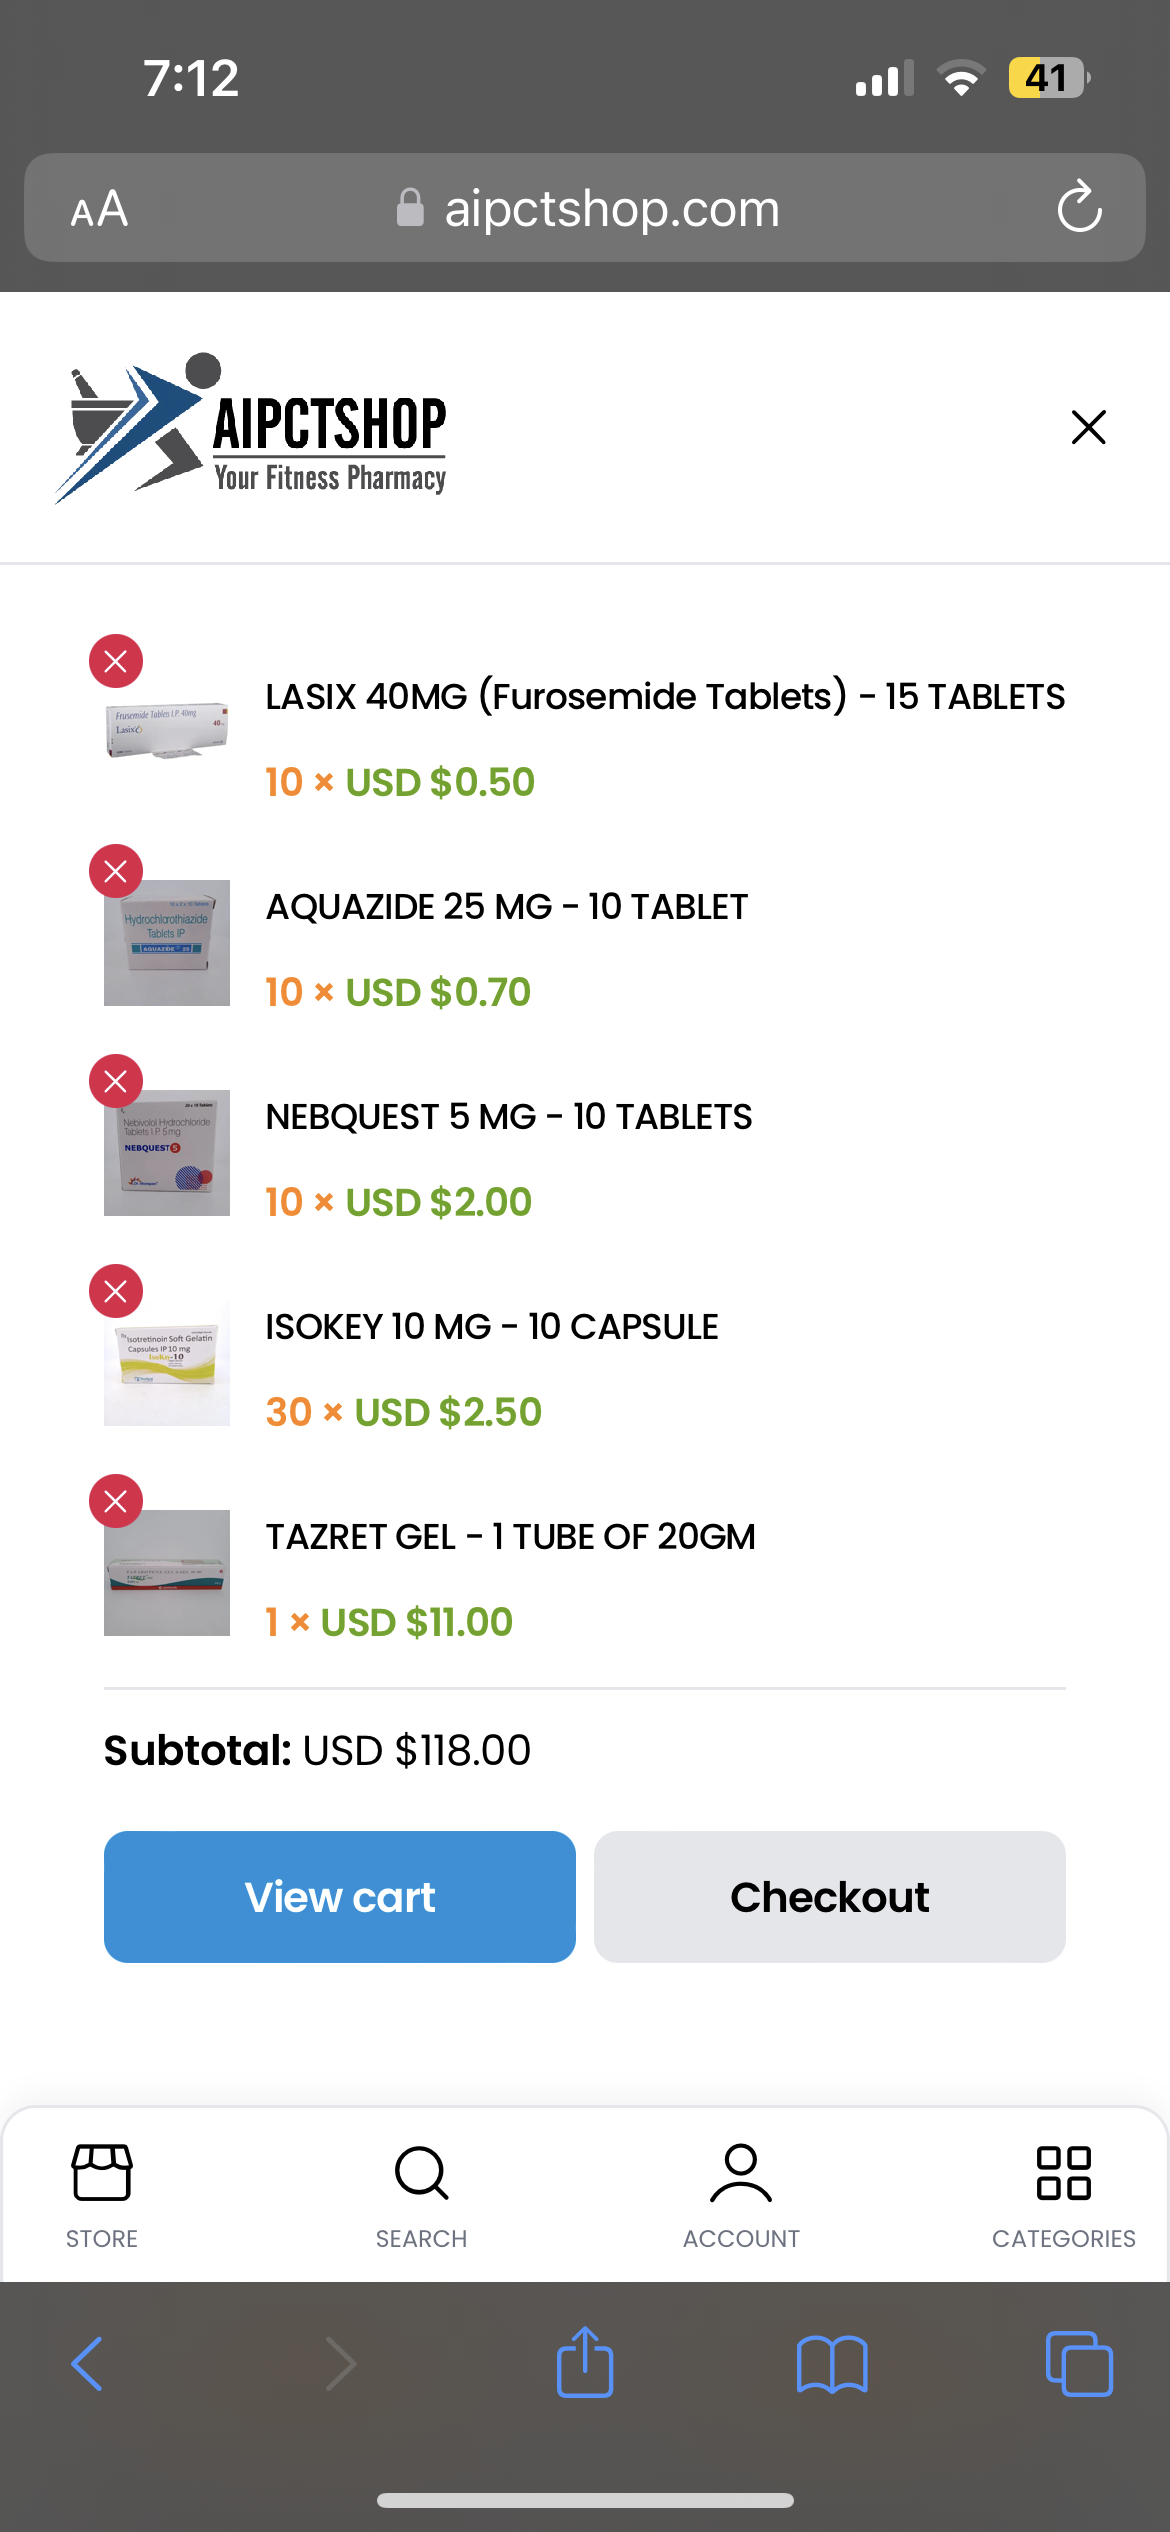Delete Nebquest 5 mg cart item
Image resolution: width=1170 pixels, height=2532 pixels.
116,1081
